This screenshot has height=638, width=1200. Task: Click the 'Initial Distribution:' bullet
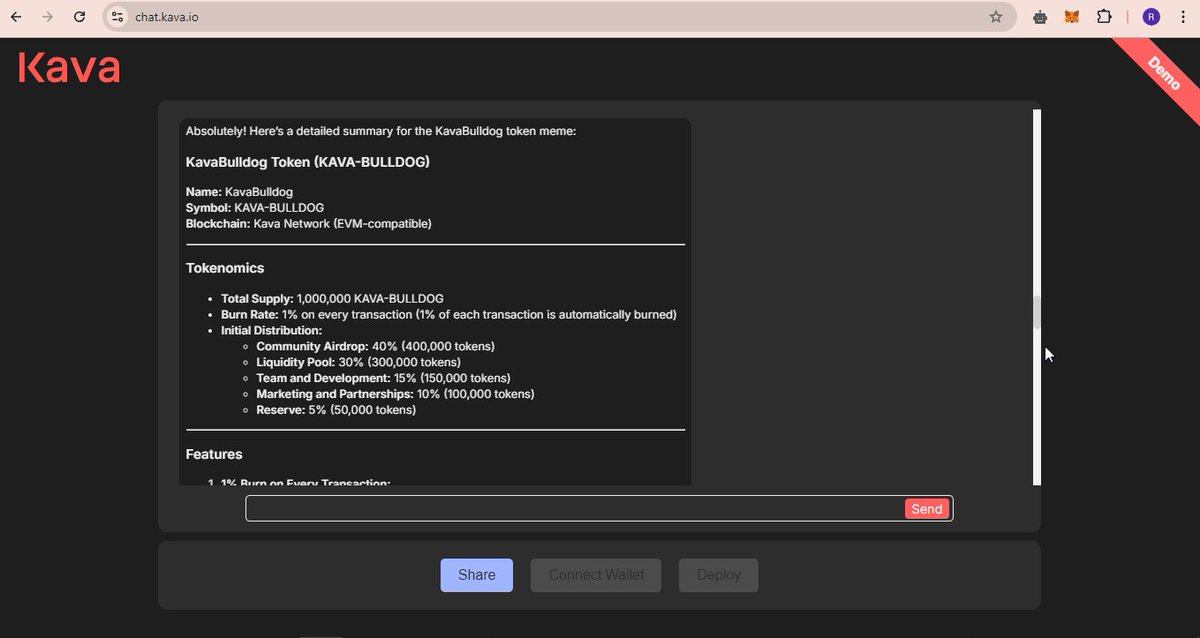271,331
